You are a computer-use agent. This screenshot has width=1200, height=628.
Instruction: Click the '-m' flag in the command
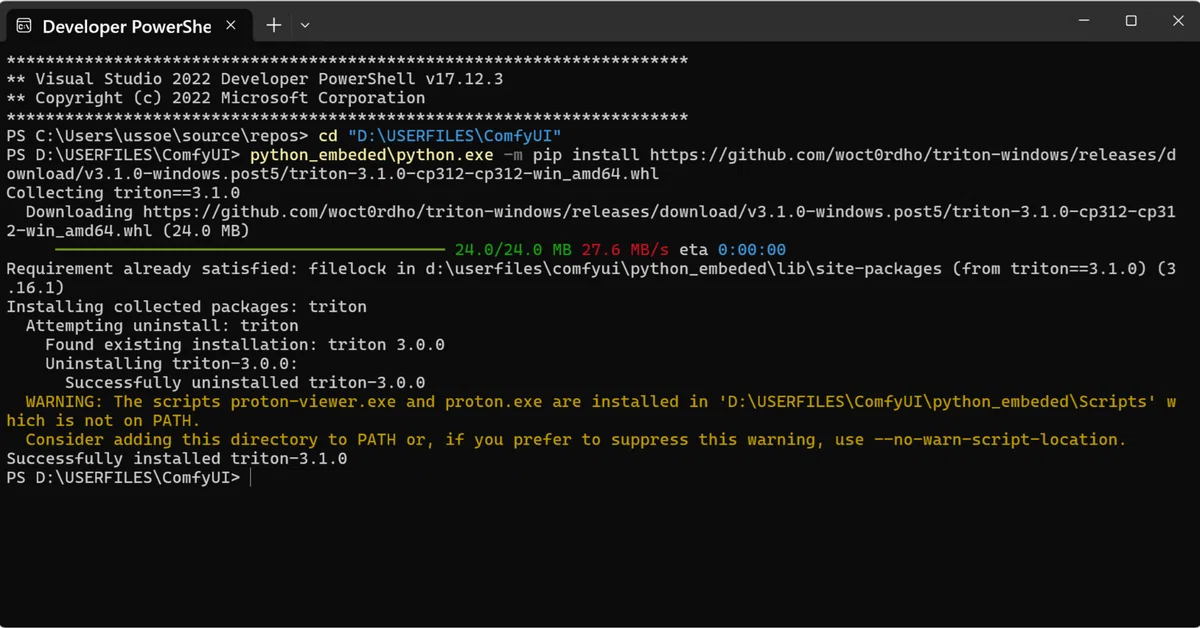pos(513,155)
